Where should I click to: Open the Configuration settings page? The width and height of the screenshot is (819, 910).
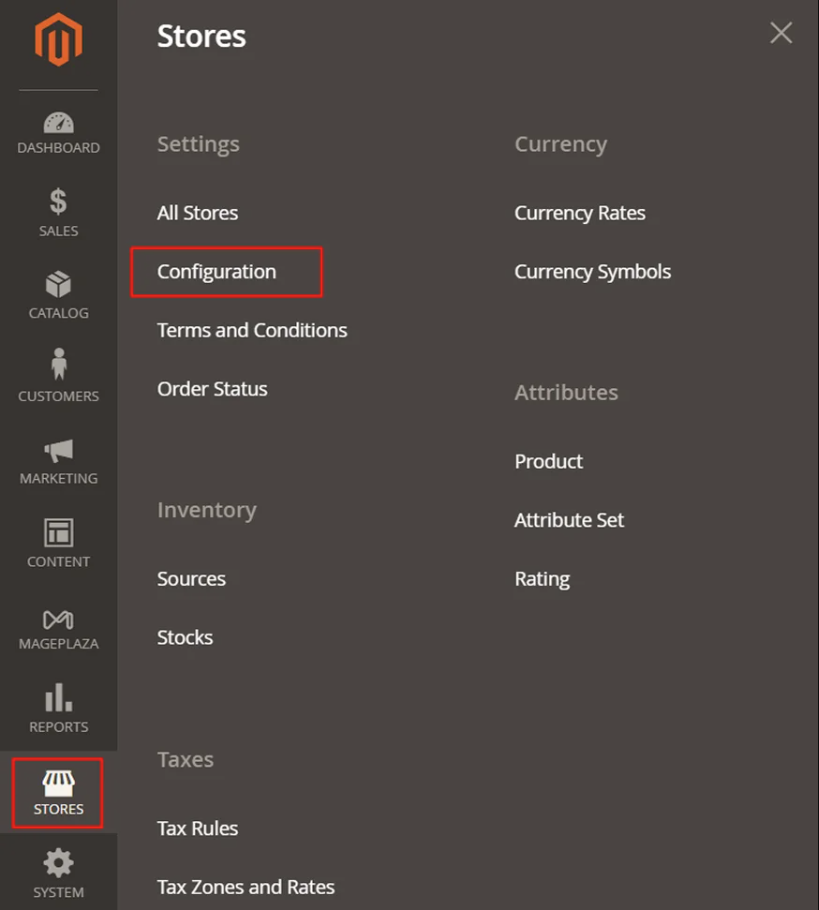(216, 271)
